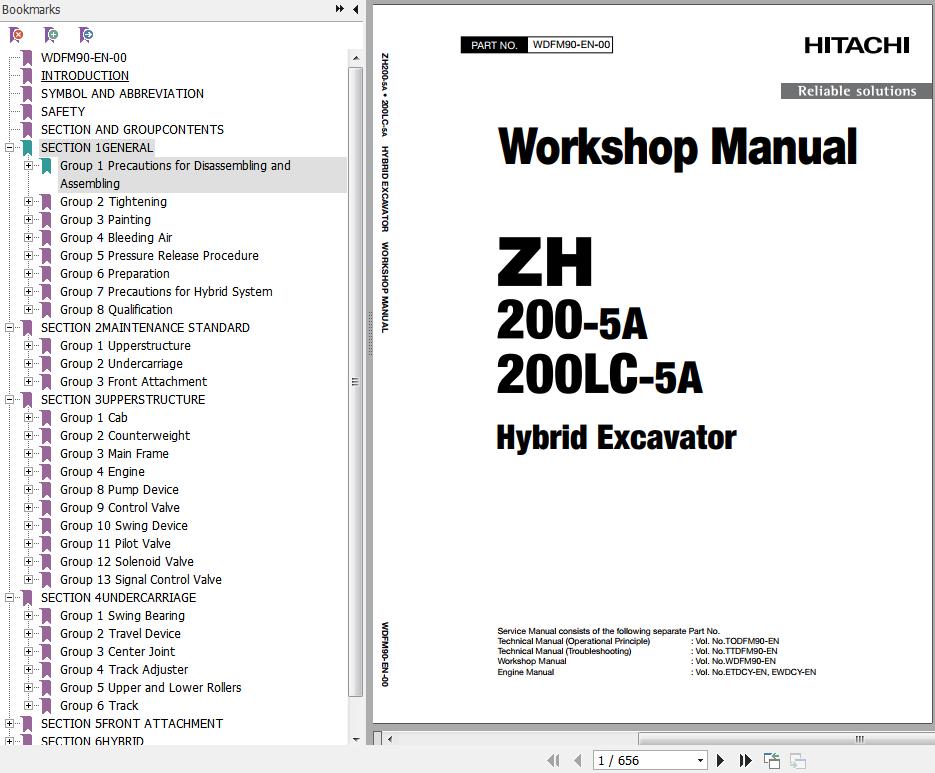Go to the next page
Viewport: 935px width, 773px height.
[720, 760]
